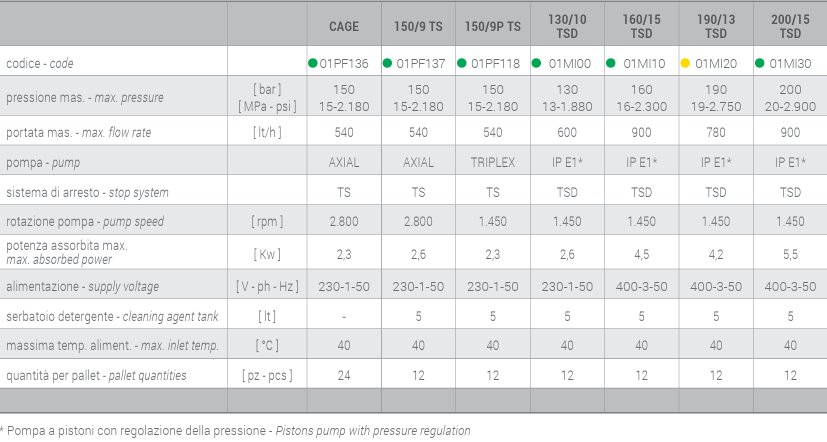Click the yellow dot beside code 01MI20
The width and height of the screenshot is (827, 442).
coord(685,63)
